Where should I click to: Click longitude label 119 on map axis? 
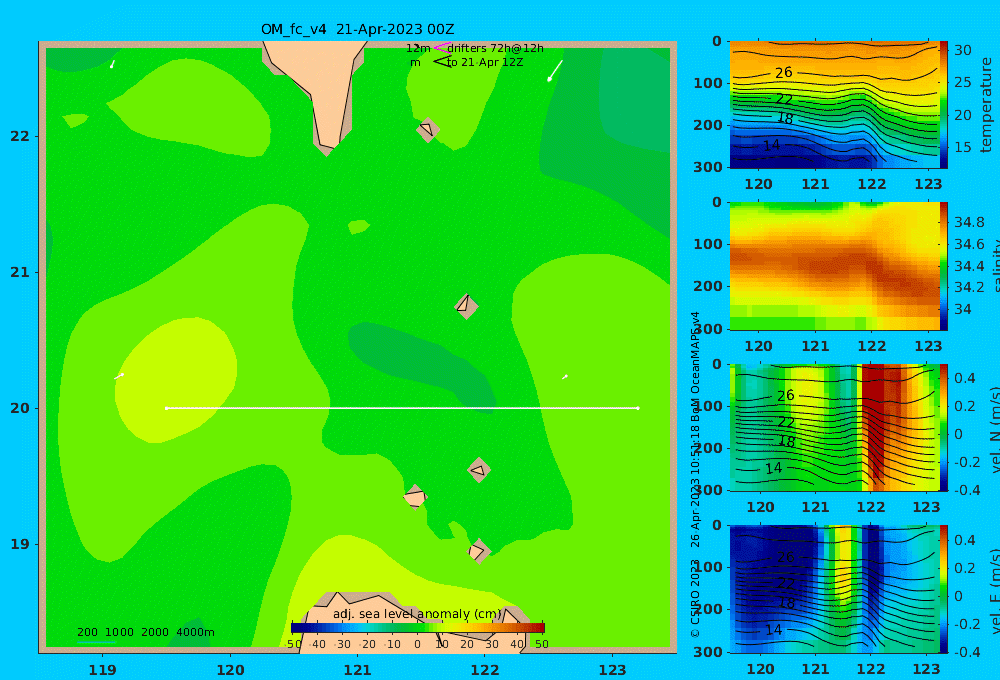point(102,670)
